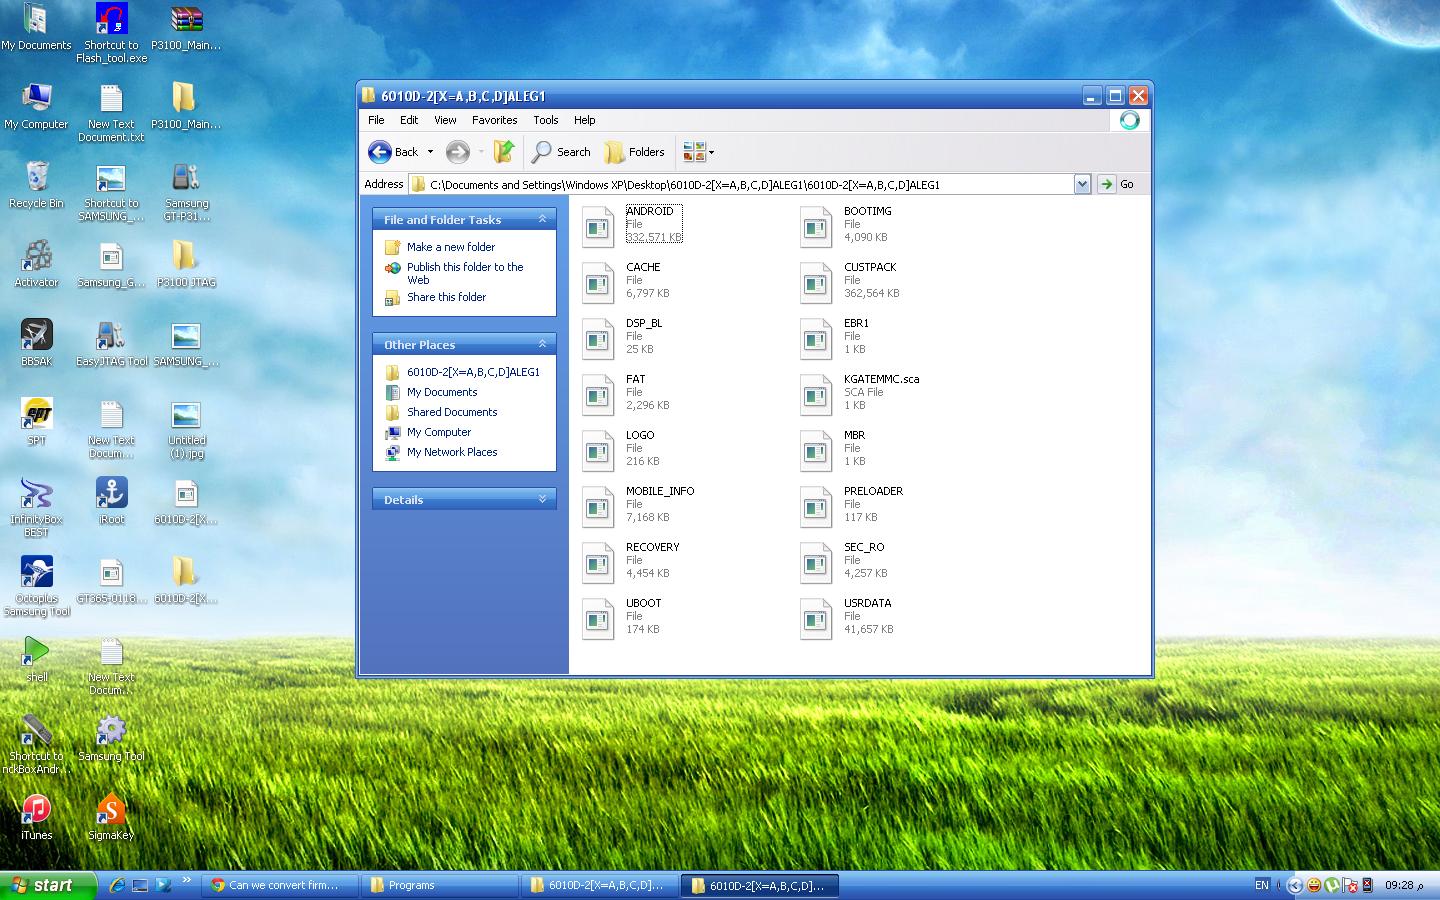Click Make a new folder link

(x=451, y=247)
